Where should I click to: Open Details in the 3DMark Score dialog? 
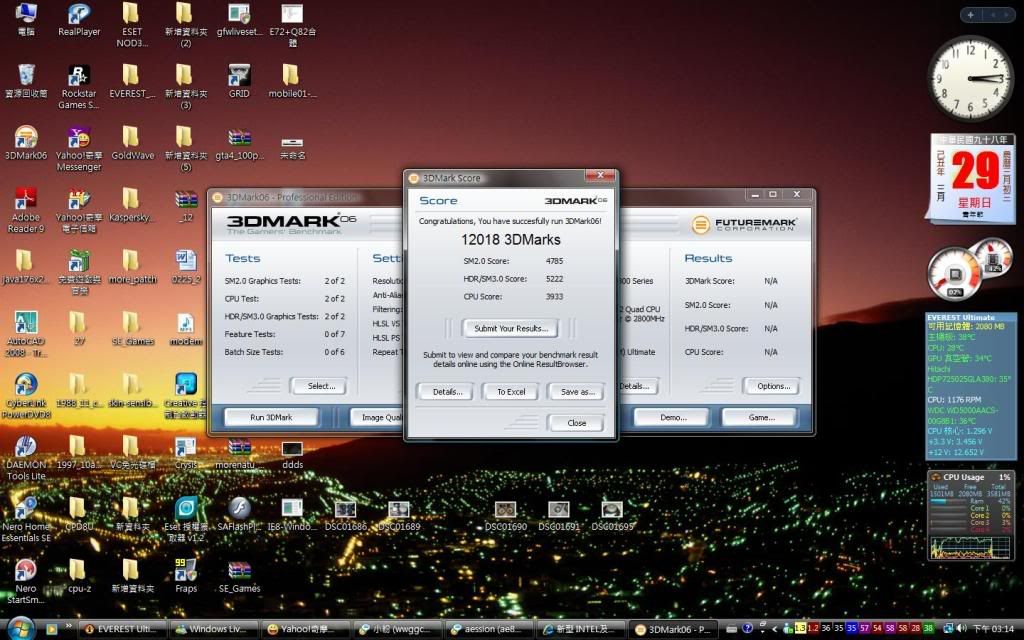pyautogui.click(x=447, y=392)
